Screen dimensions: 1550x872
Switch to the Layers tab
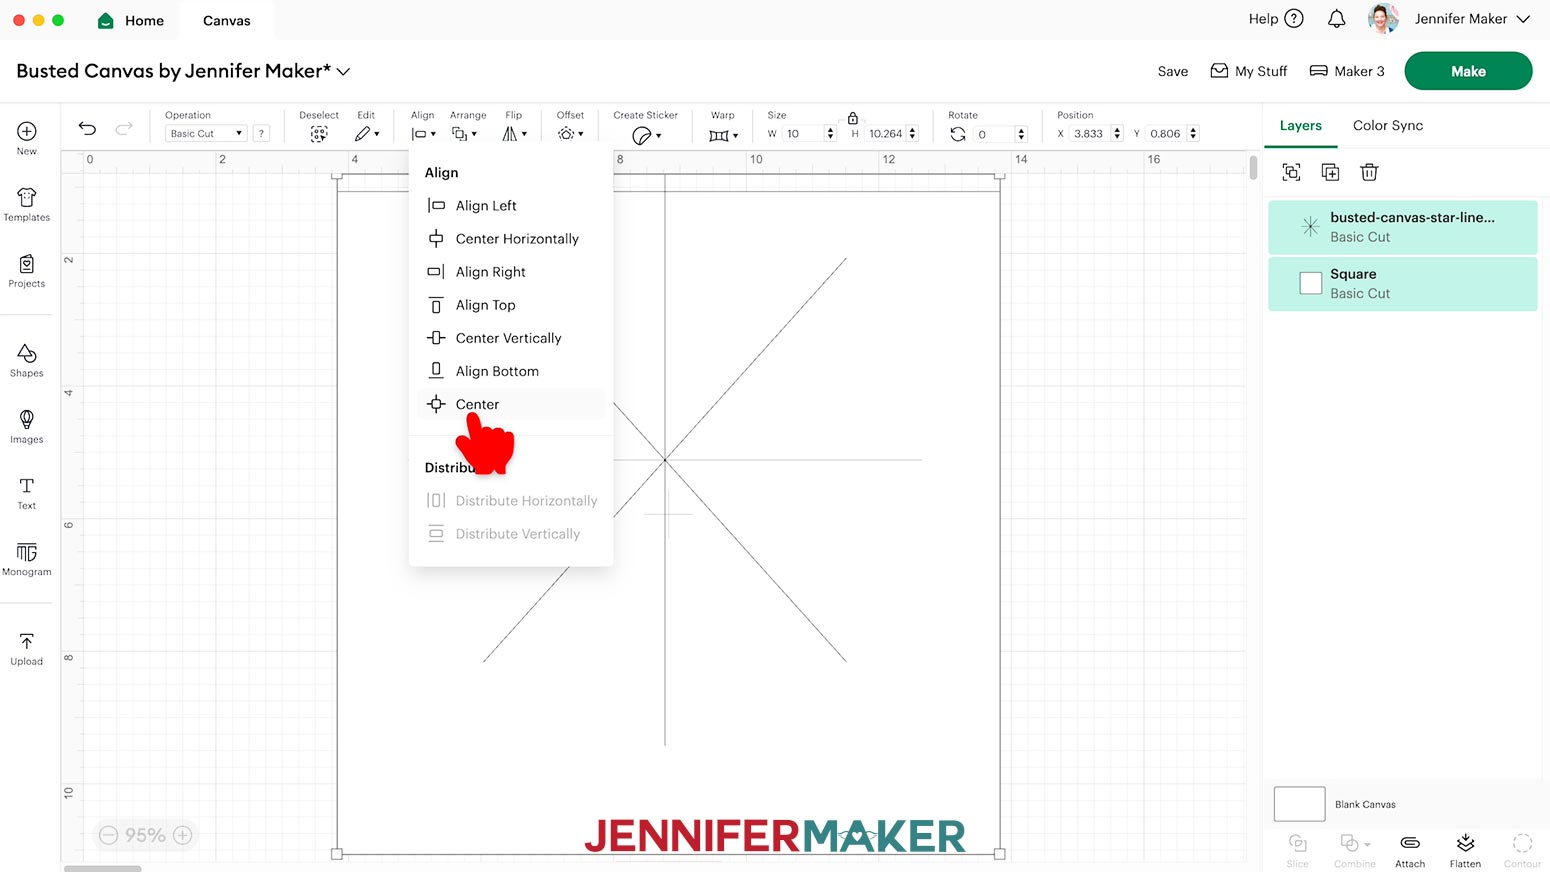(1300, 126)
